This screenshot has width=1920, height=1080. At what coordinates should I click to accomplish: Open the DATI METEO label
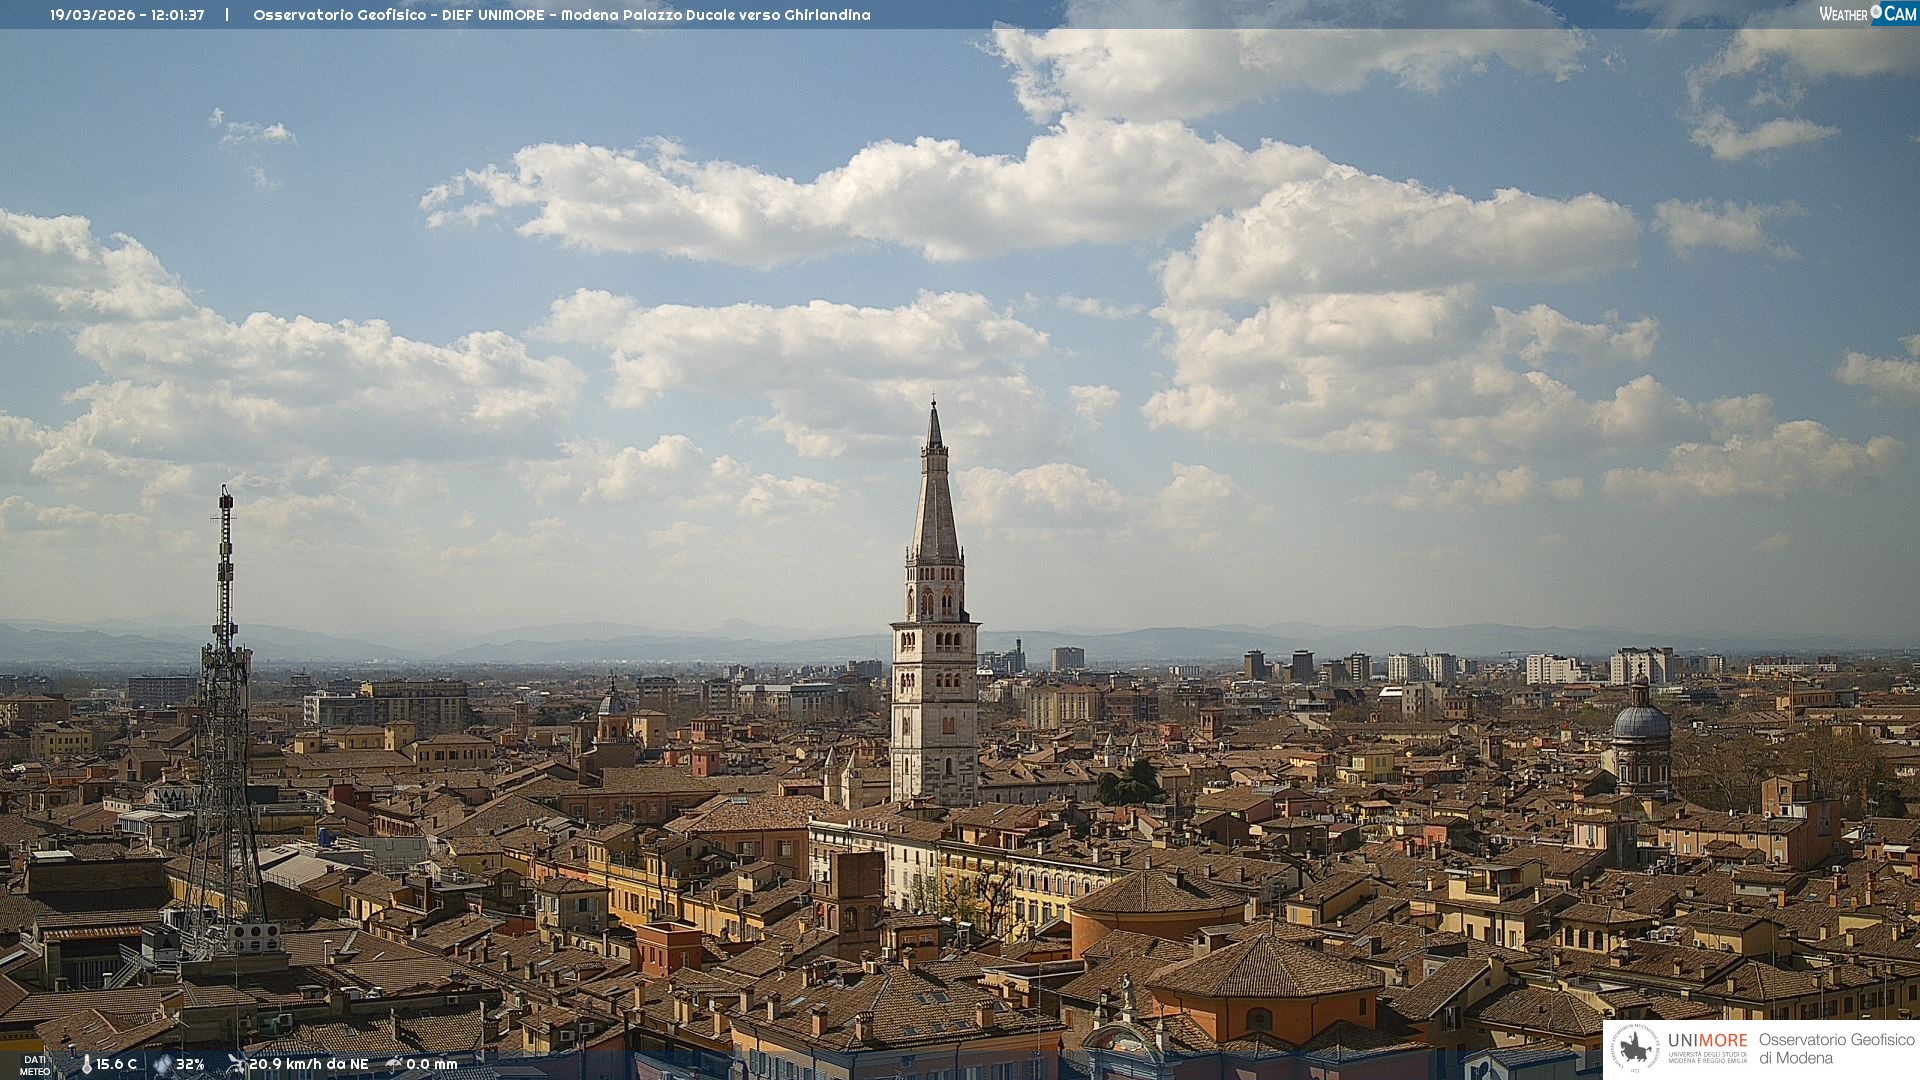click(x=34, y=1065)
